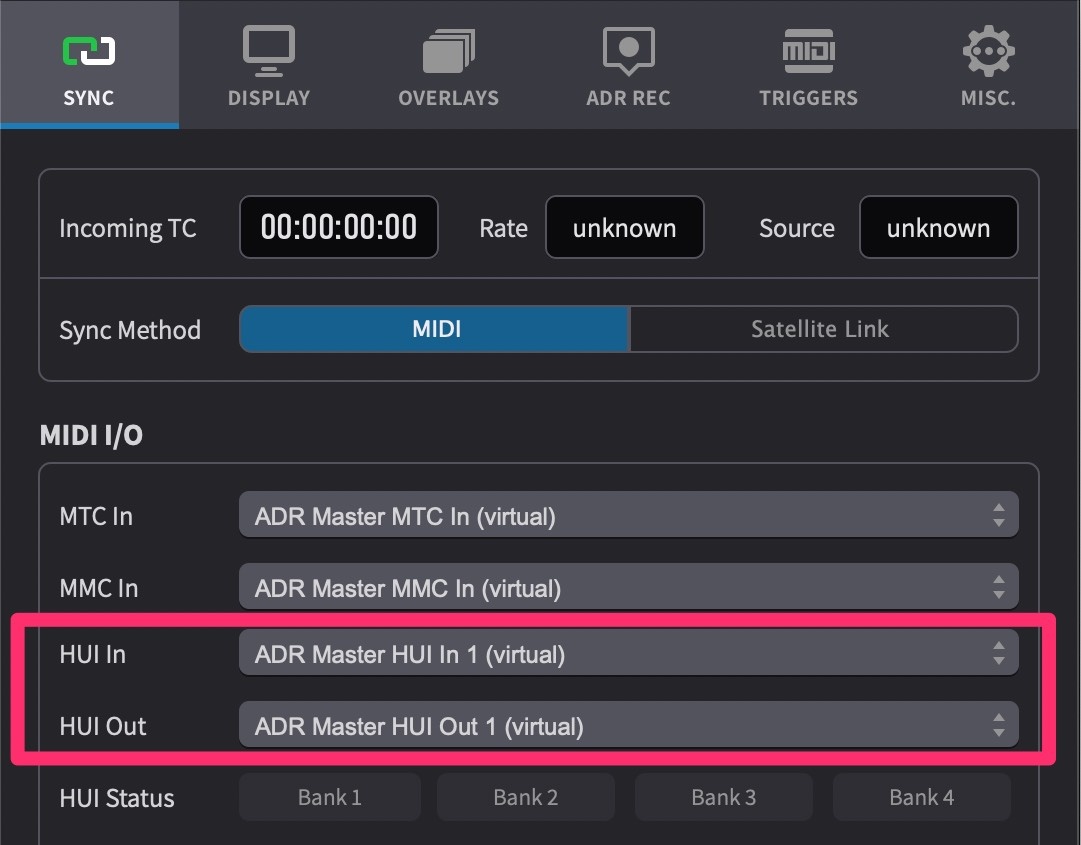Click the TRIGGERS MIDI icon
This screenshot has width=1081, height=845.
click(809, 51)
